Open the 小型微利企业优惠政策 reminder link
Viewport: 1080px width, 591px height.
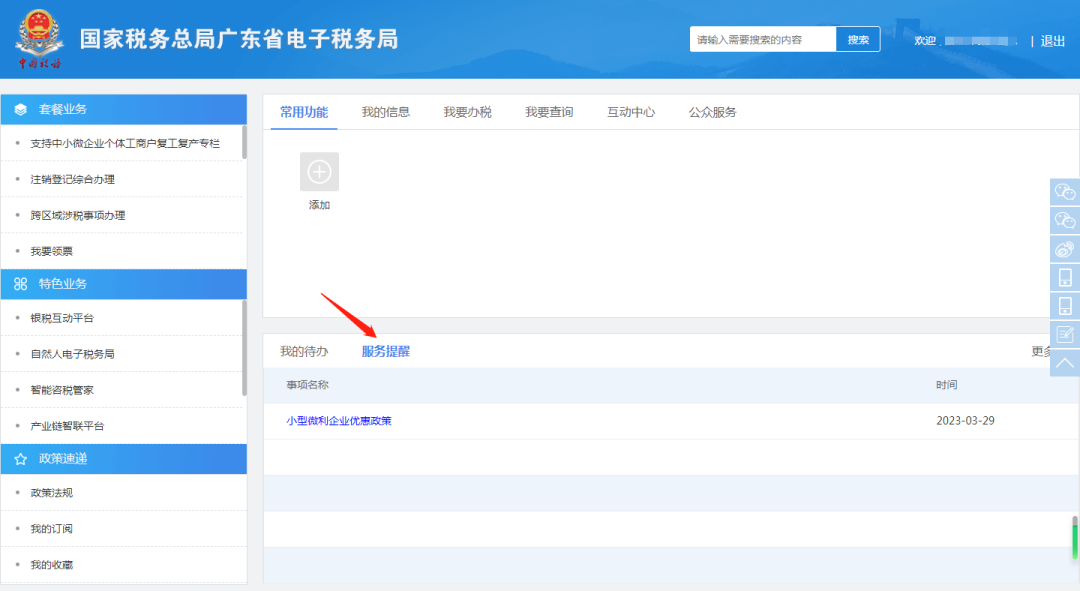click(x=339, y=421)
